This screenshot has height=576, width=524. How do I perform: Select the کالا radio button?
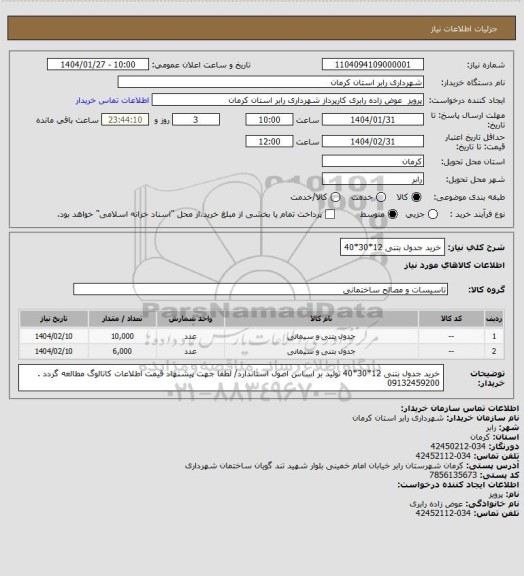416,197
